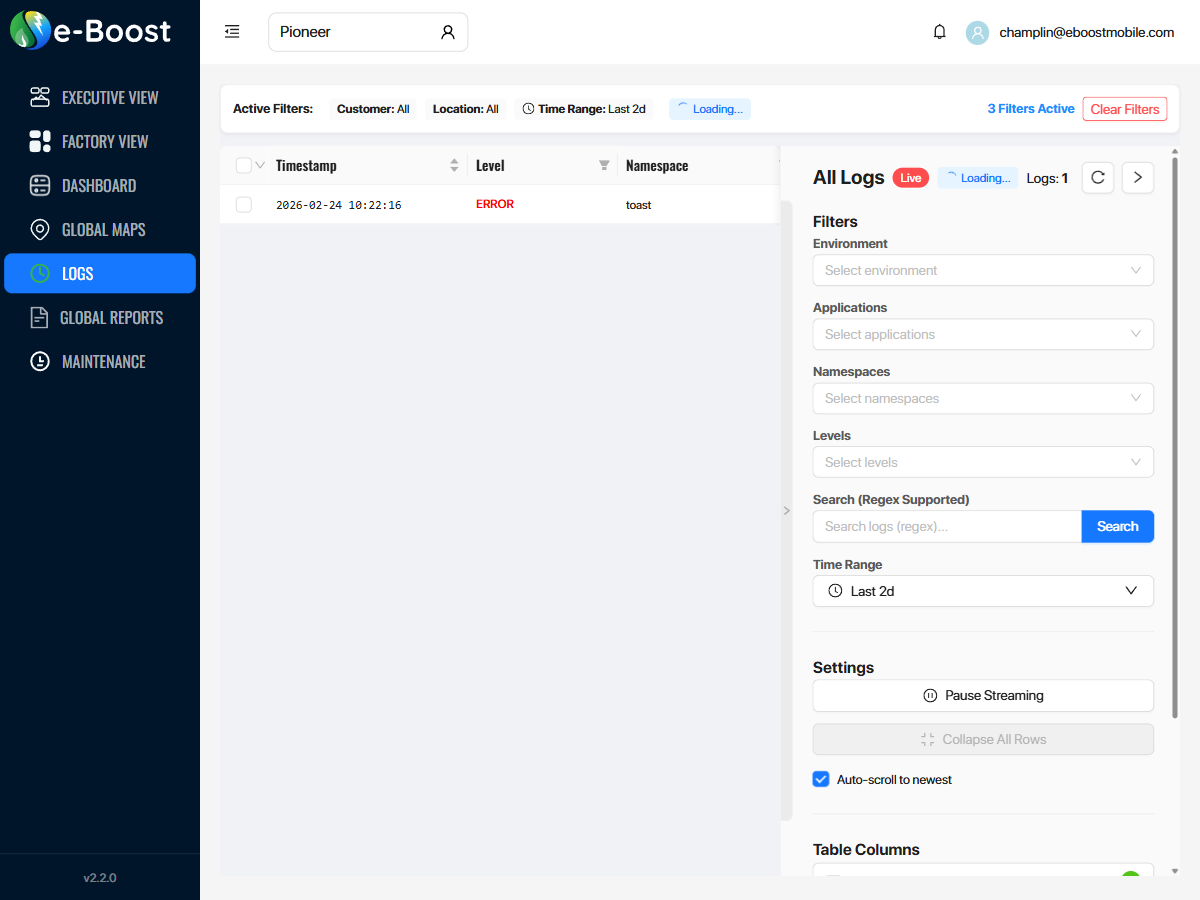Click the user avatar next to the email
The image size is (1200, 900).
click(977, 32)
